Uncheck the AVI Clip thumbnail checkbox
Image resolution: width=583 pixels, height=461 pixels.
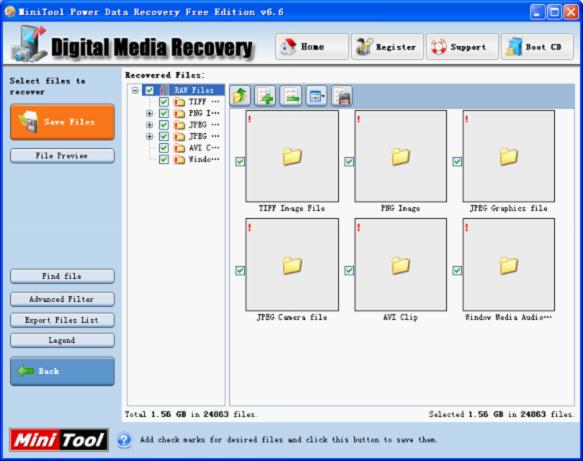tap(349, 270)
